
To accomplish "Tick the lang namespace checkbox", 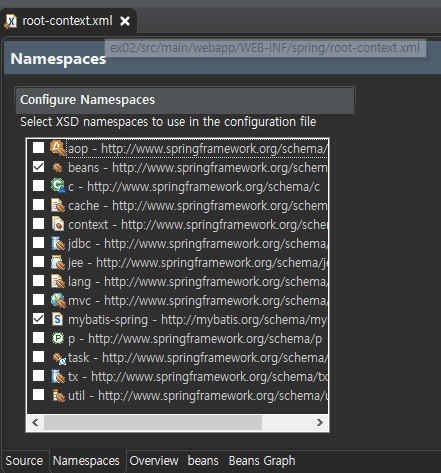I will tap(38, 281).
